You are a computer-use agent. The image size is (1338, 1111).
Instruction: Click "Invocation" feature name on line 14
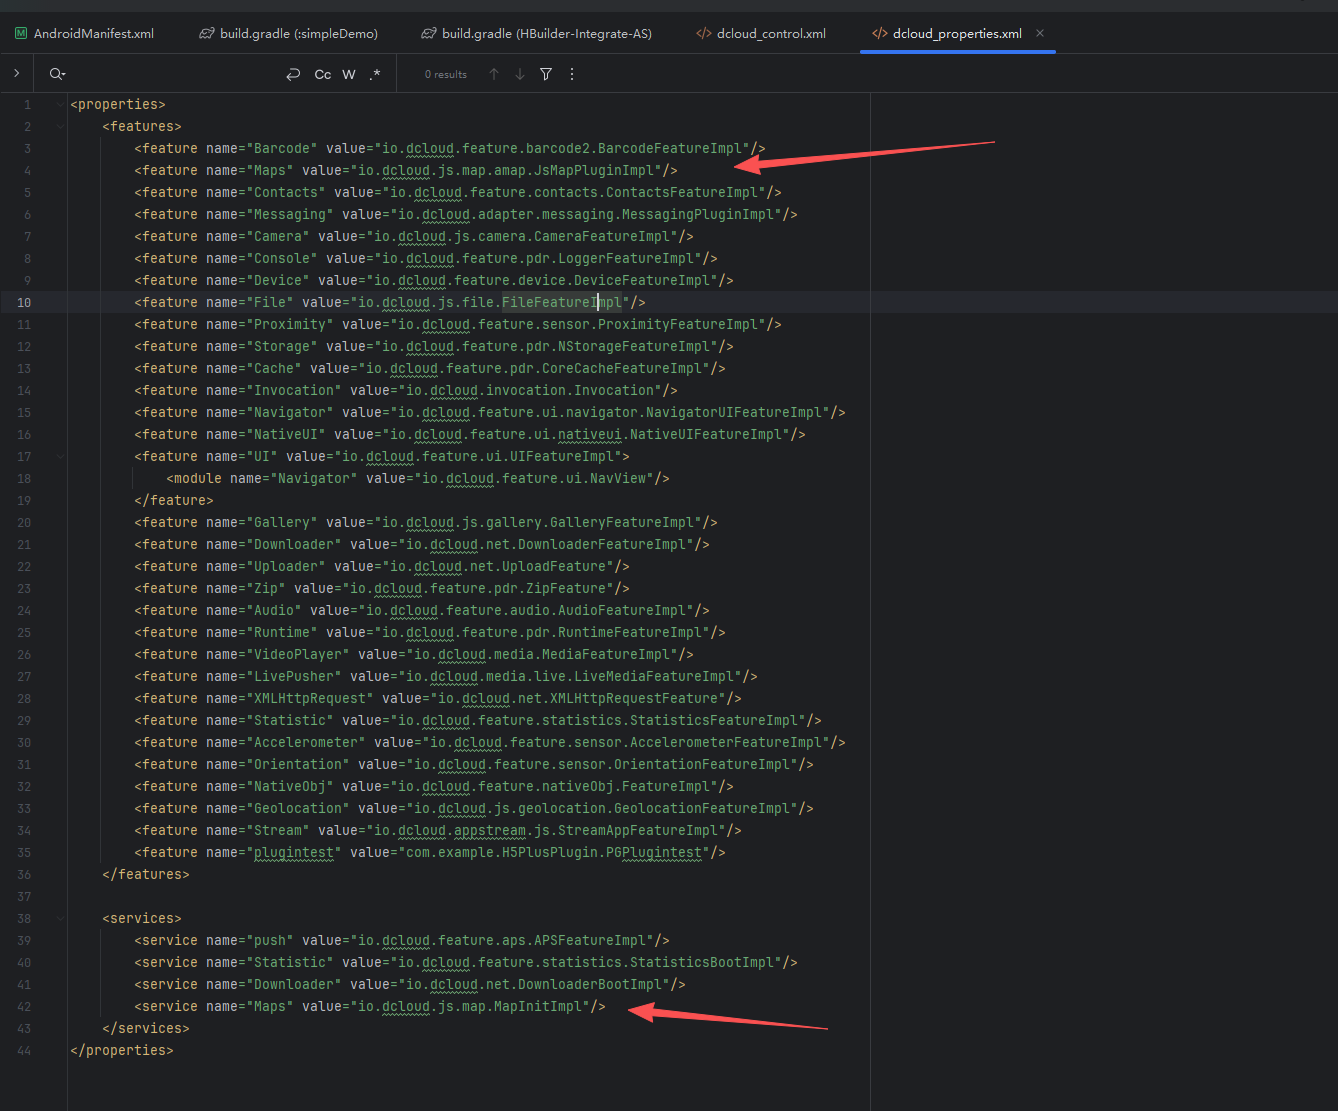pos(294,390)
